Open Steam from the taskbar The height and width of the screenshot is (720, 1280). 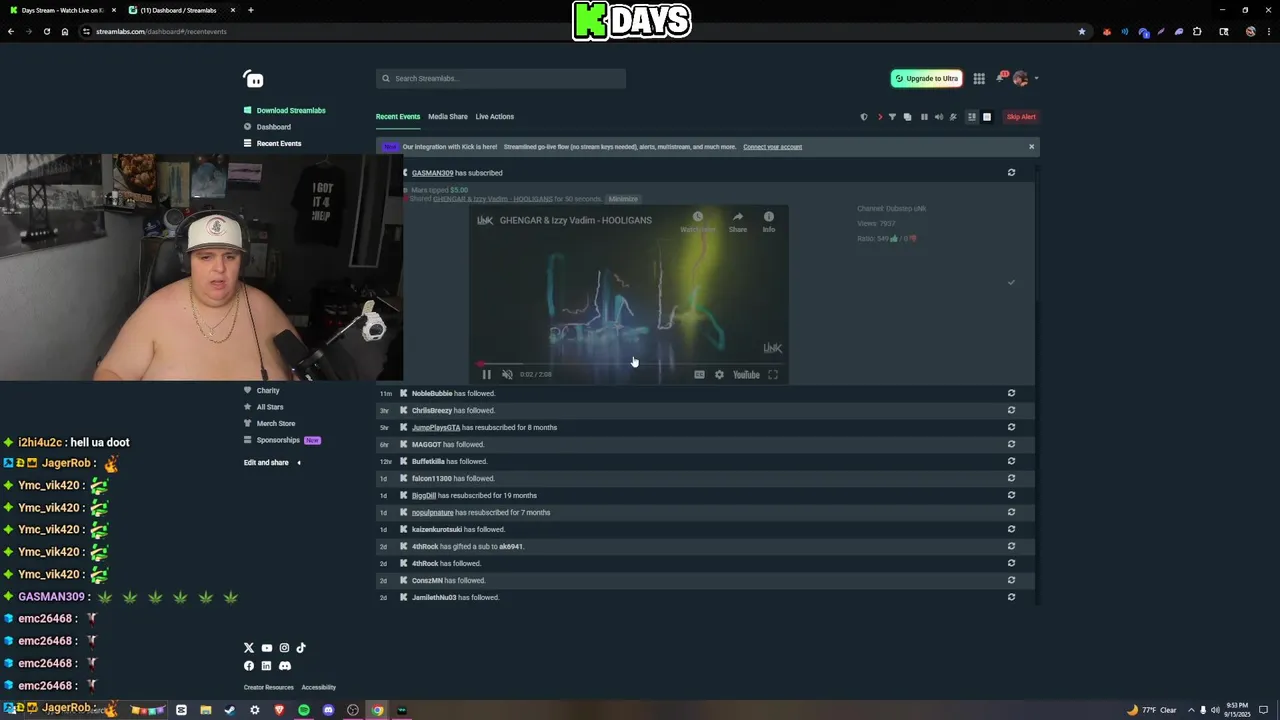point(230,710)
